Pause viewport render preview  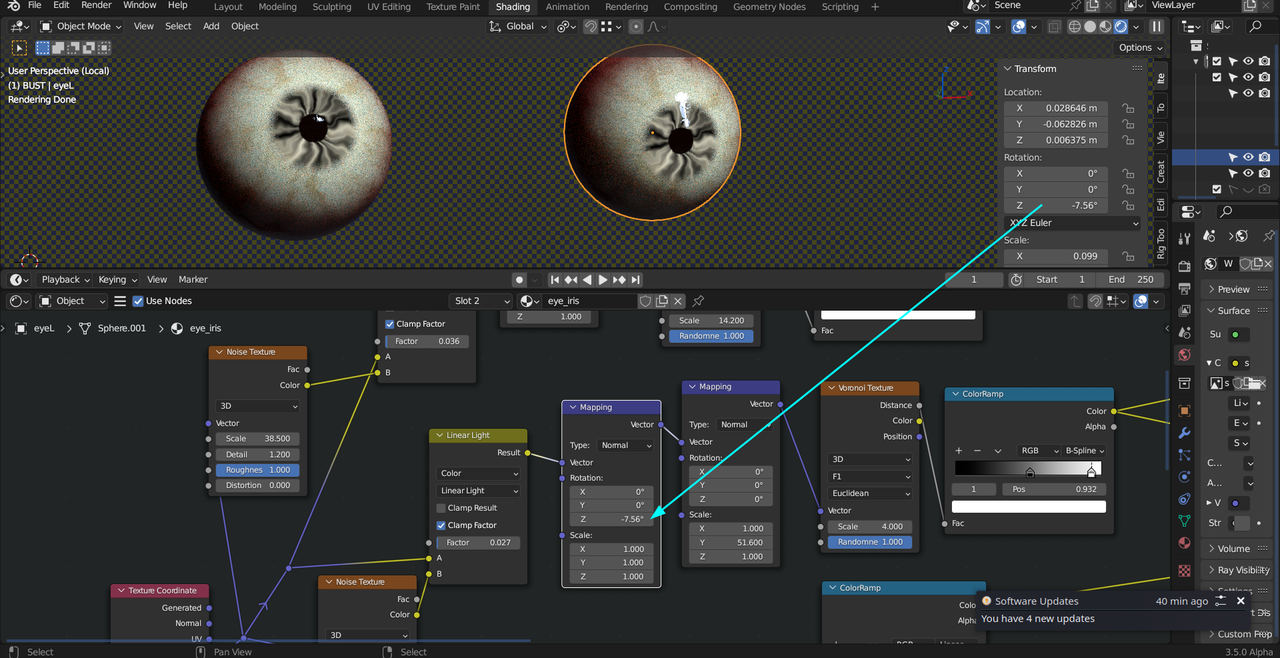[1157, 27]
